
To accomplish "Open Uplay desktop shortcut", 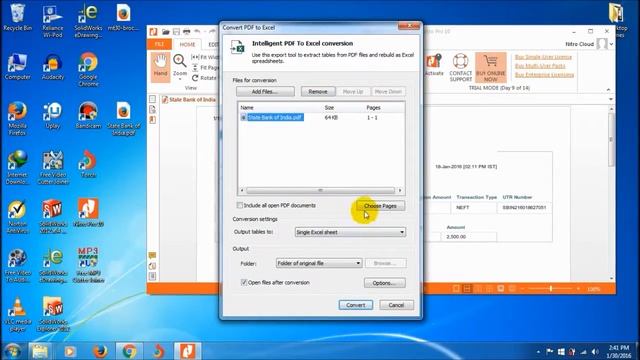I will coord(53,116).
